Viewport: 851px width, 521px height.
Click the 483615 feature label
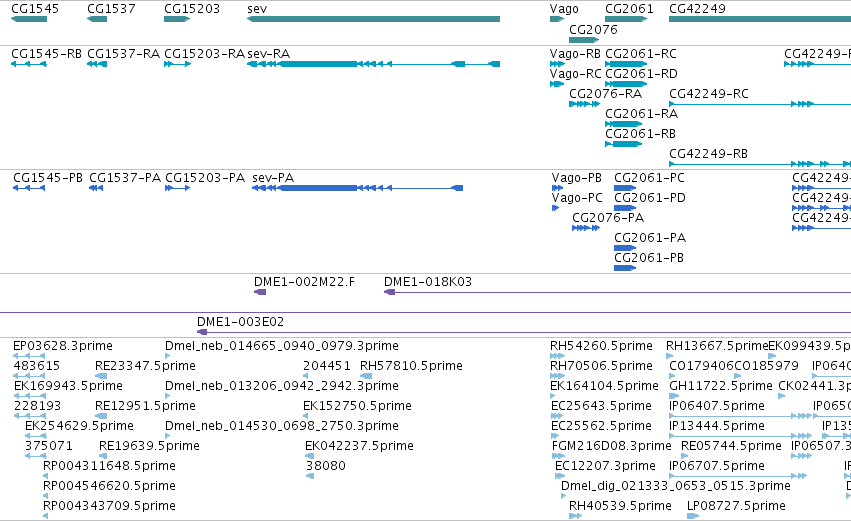point(36,366)
